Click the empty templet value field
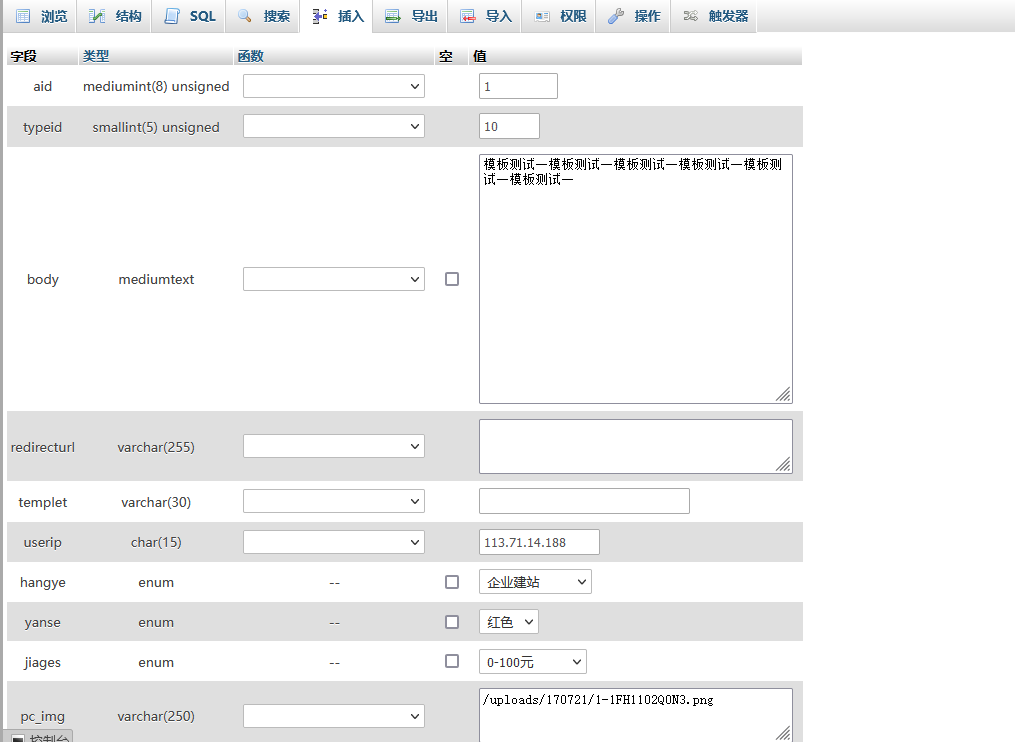Screen dimensions: 1015x742 point(585,501)
